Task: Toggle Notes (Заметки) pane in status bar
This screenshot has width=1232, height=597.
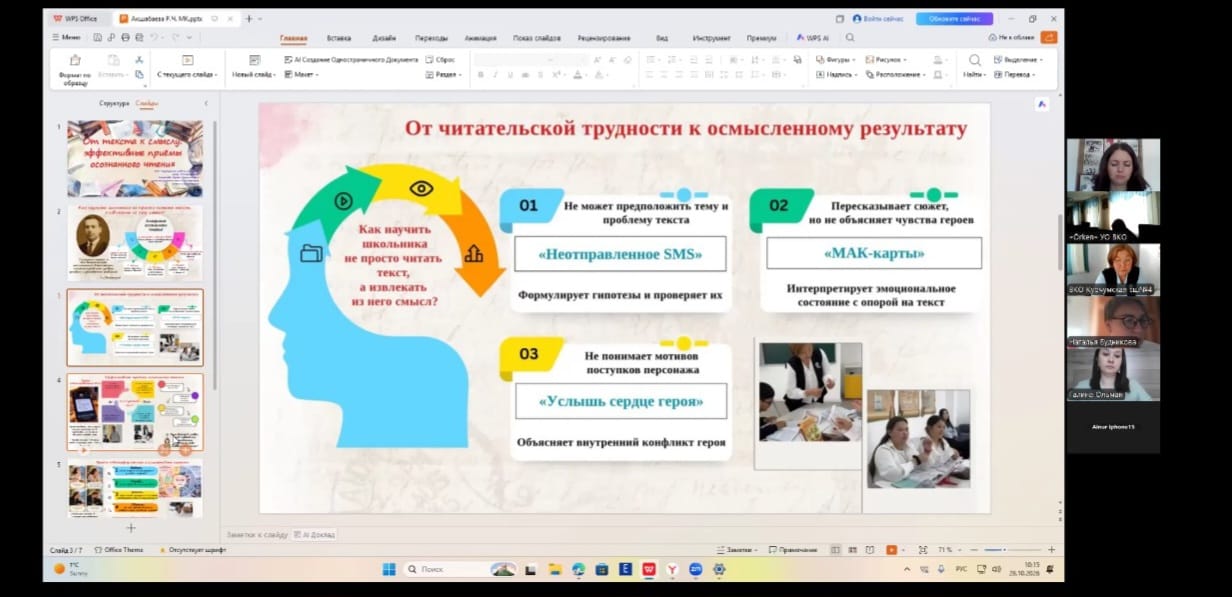Action: point(737,550)
